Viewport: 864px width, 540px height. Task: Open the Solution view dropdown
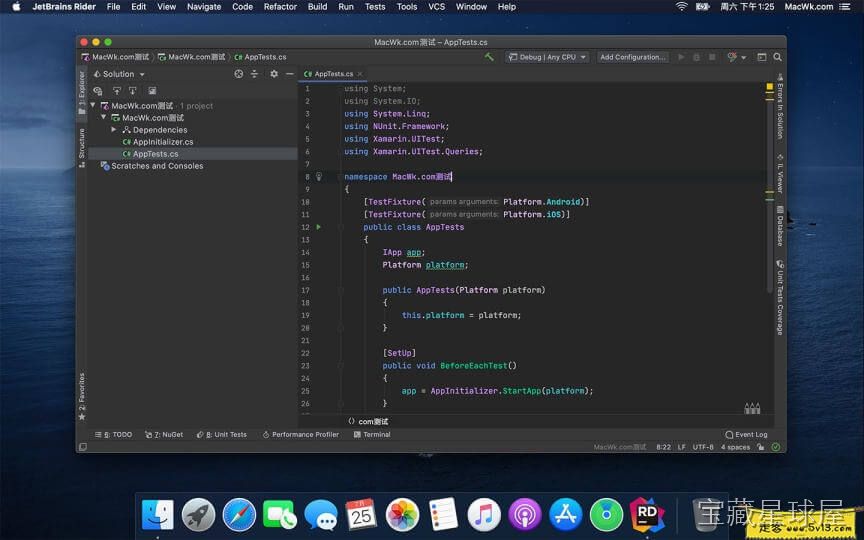(119, 74)
